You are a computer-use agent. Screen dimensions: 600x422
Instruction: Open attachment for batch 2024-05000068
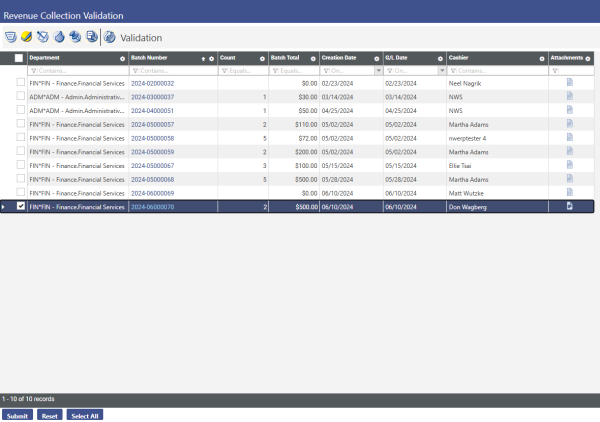click(x=570, y=179)
